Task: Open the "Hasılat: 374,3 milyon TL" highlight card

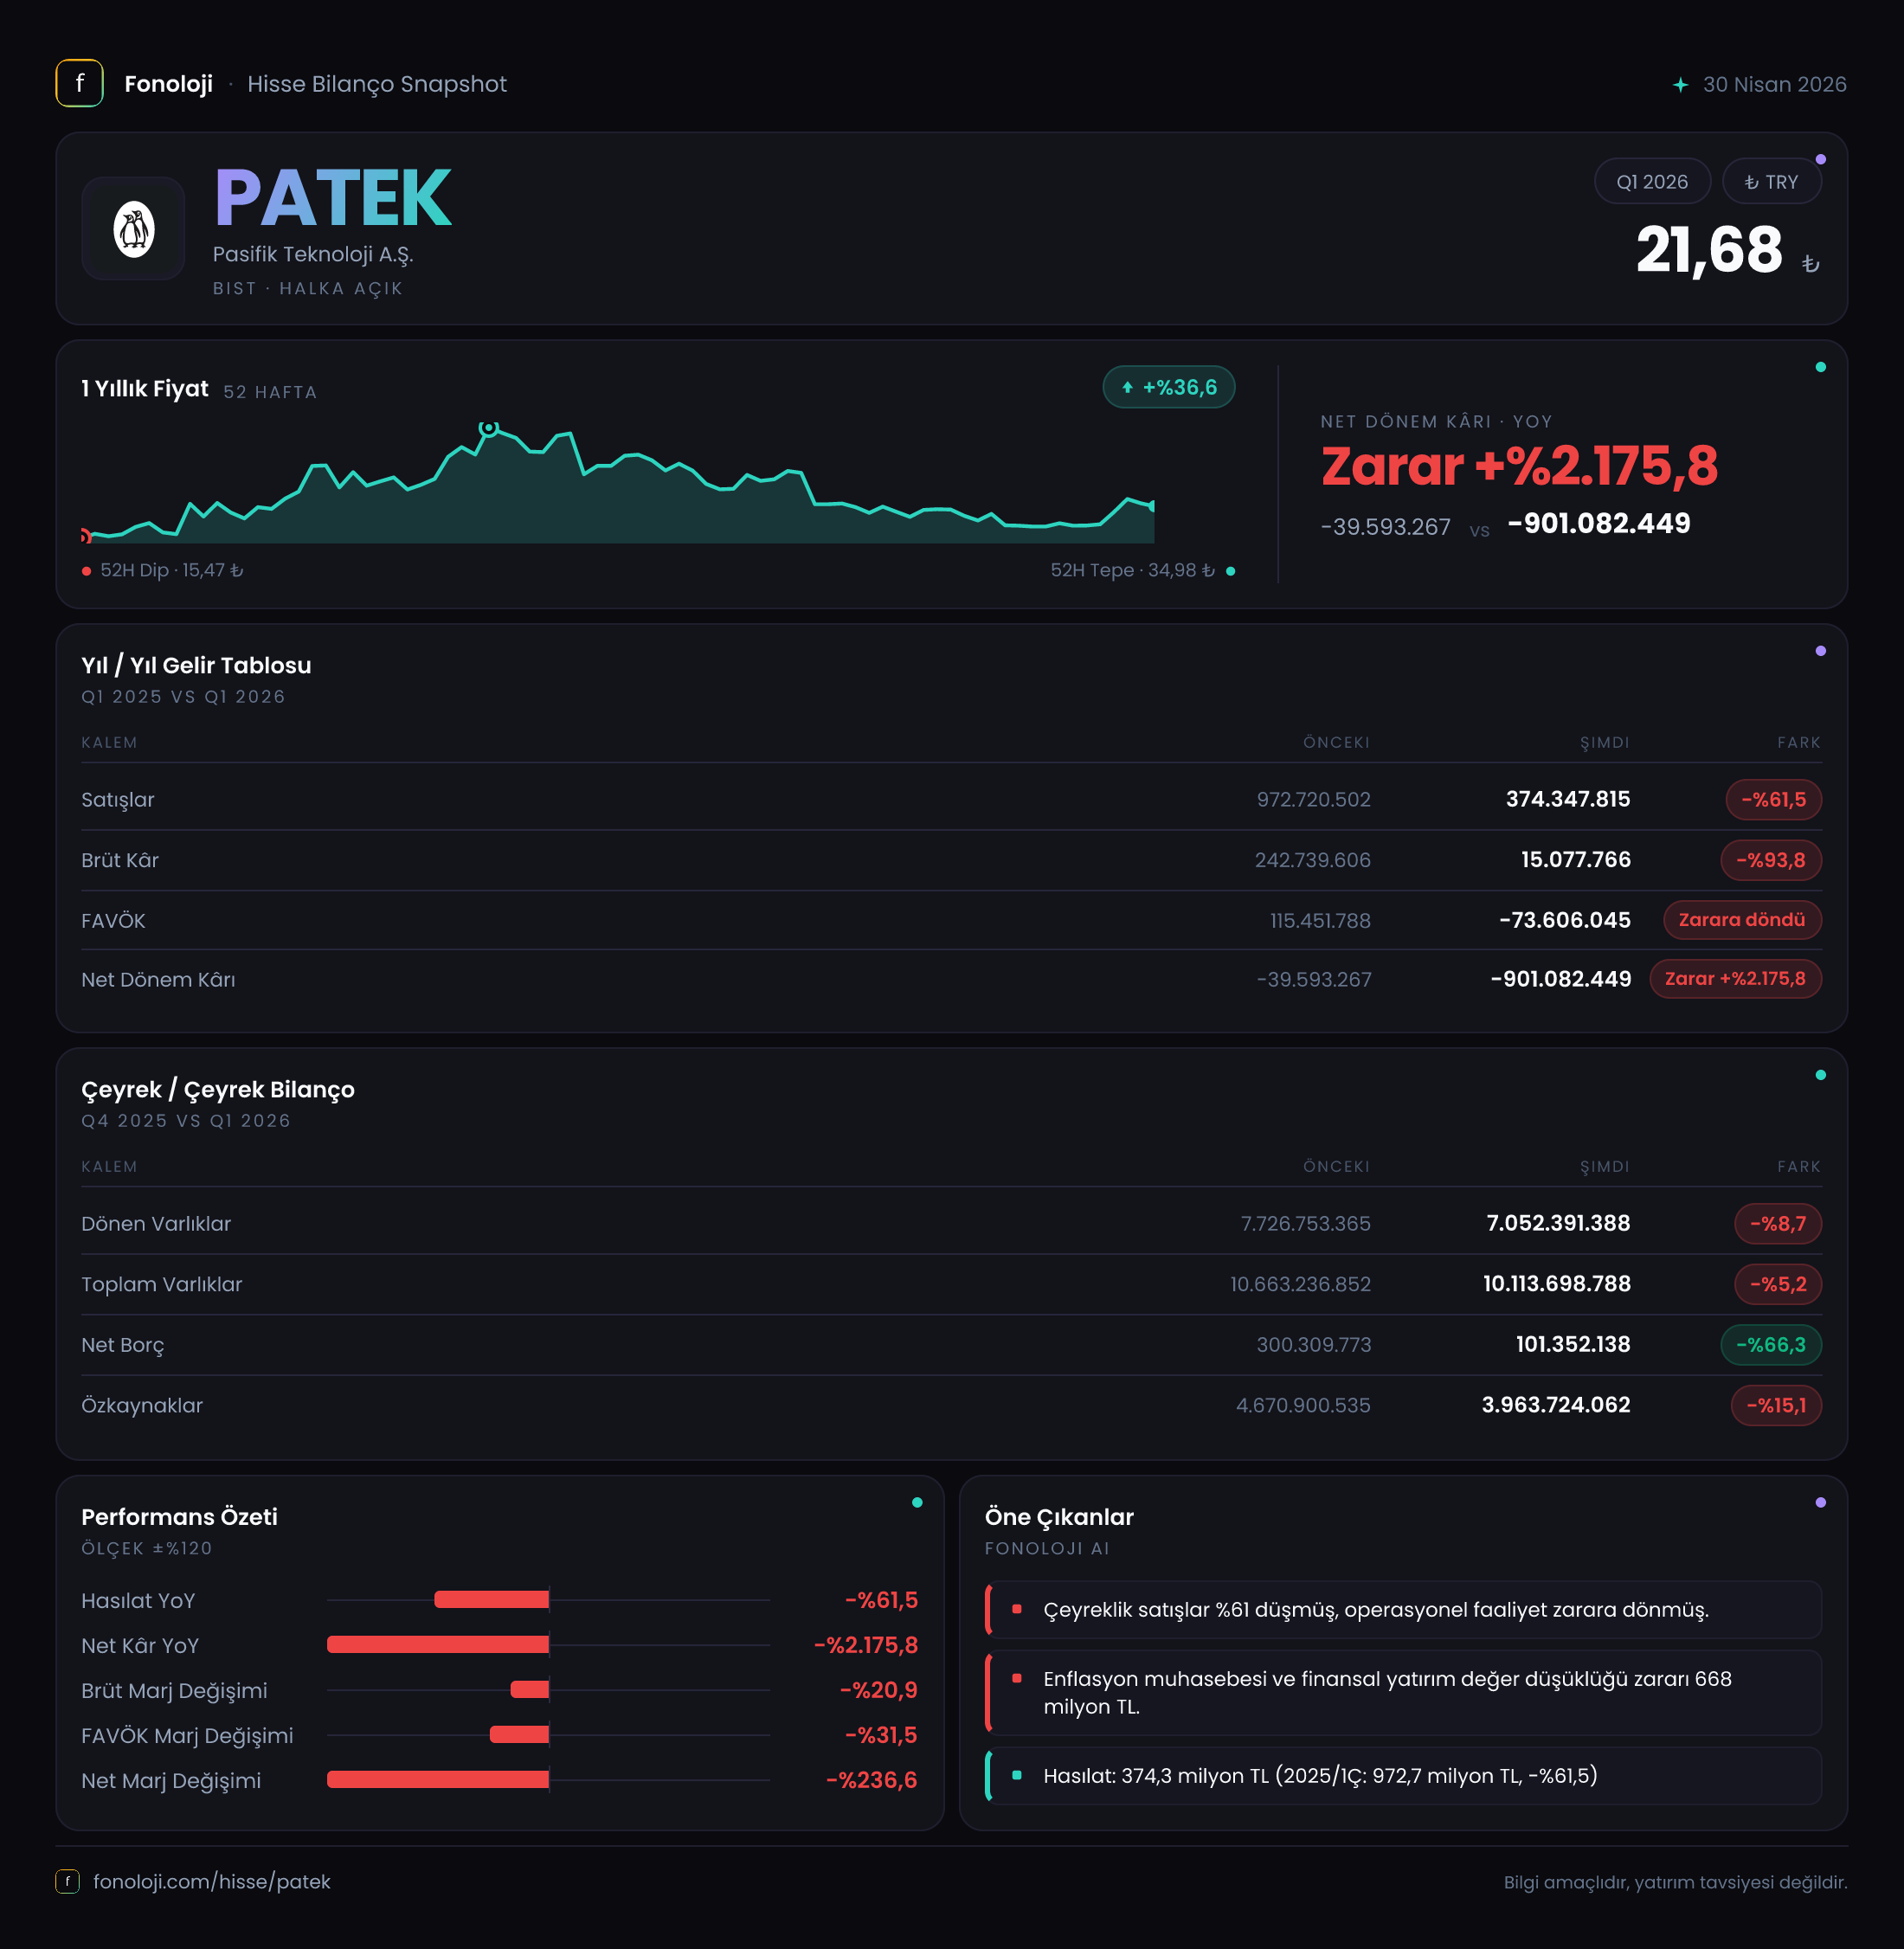Action: click(x=1403, y=1775)
